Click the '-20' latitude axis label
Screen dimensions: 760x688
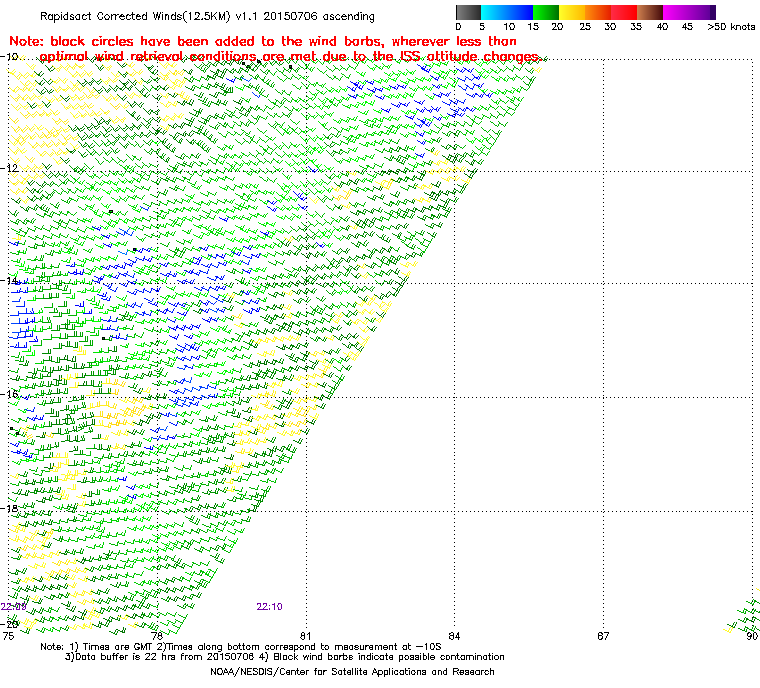tap(9, 624)
